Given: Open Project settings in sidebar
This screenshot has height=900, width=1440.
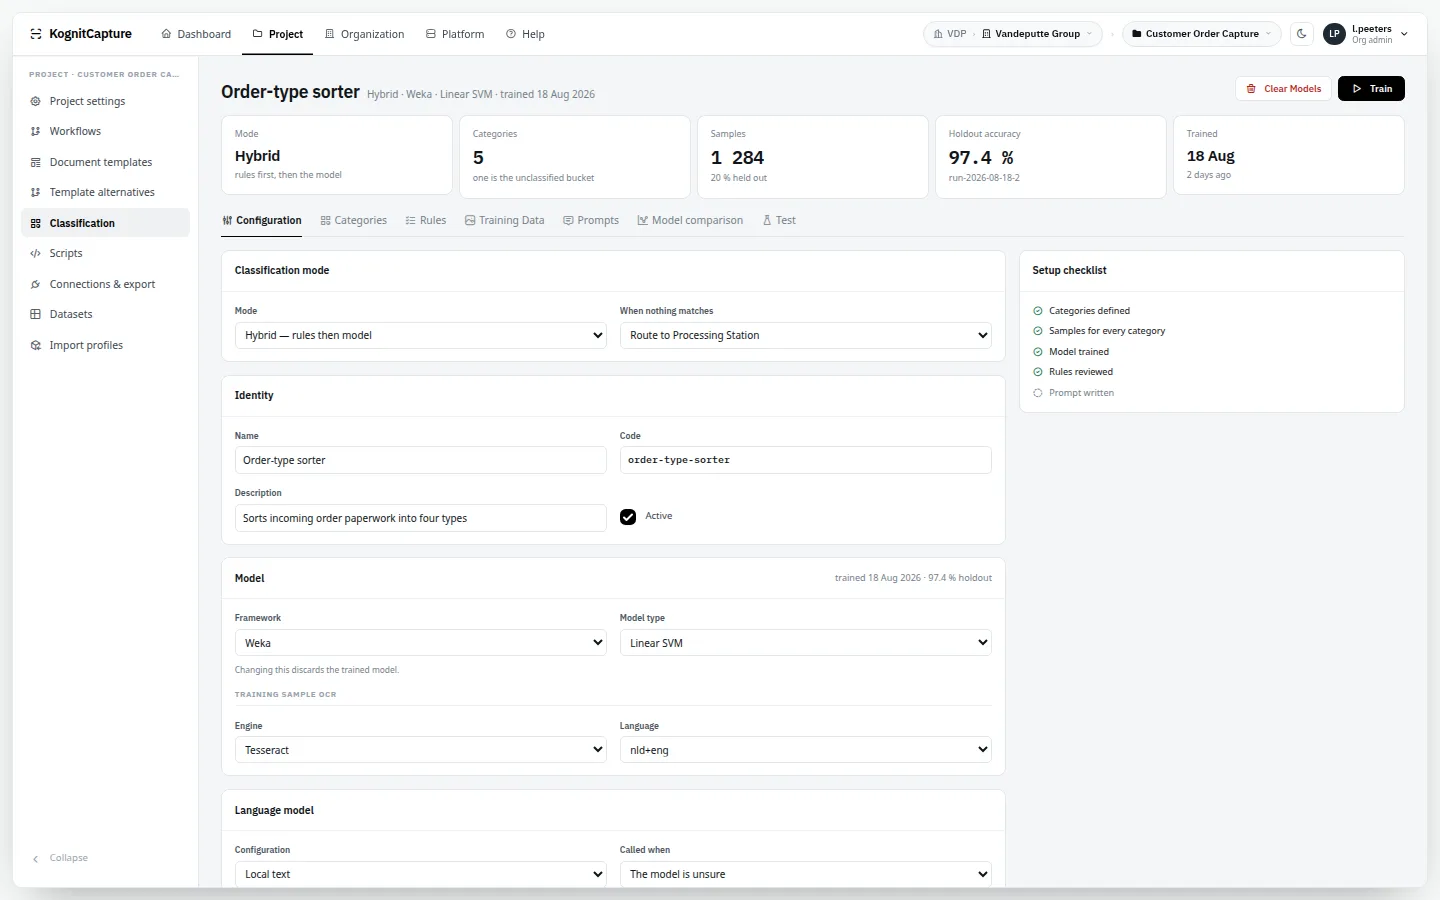Looking at the screenshot, I should click(x=105, y=101).
